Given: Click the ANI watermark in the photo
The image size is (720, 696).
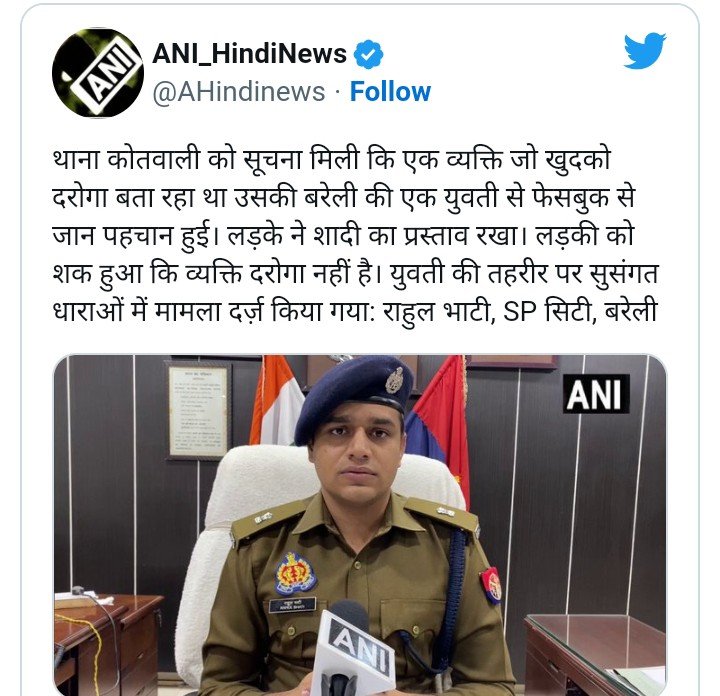Looking at the screenshot, I should pos(596,393).
